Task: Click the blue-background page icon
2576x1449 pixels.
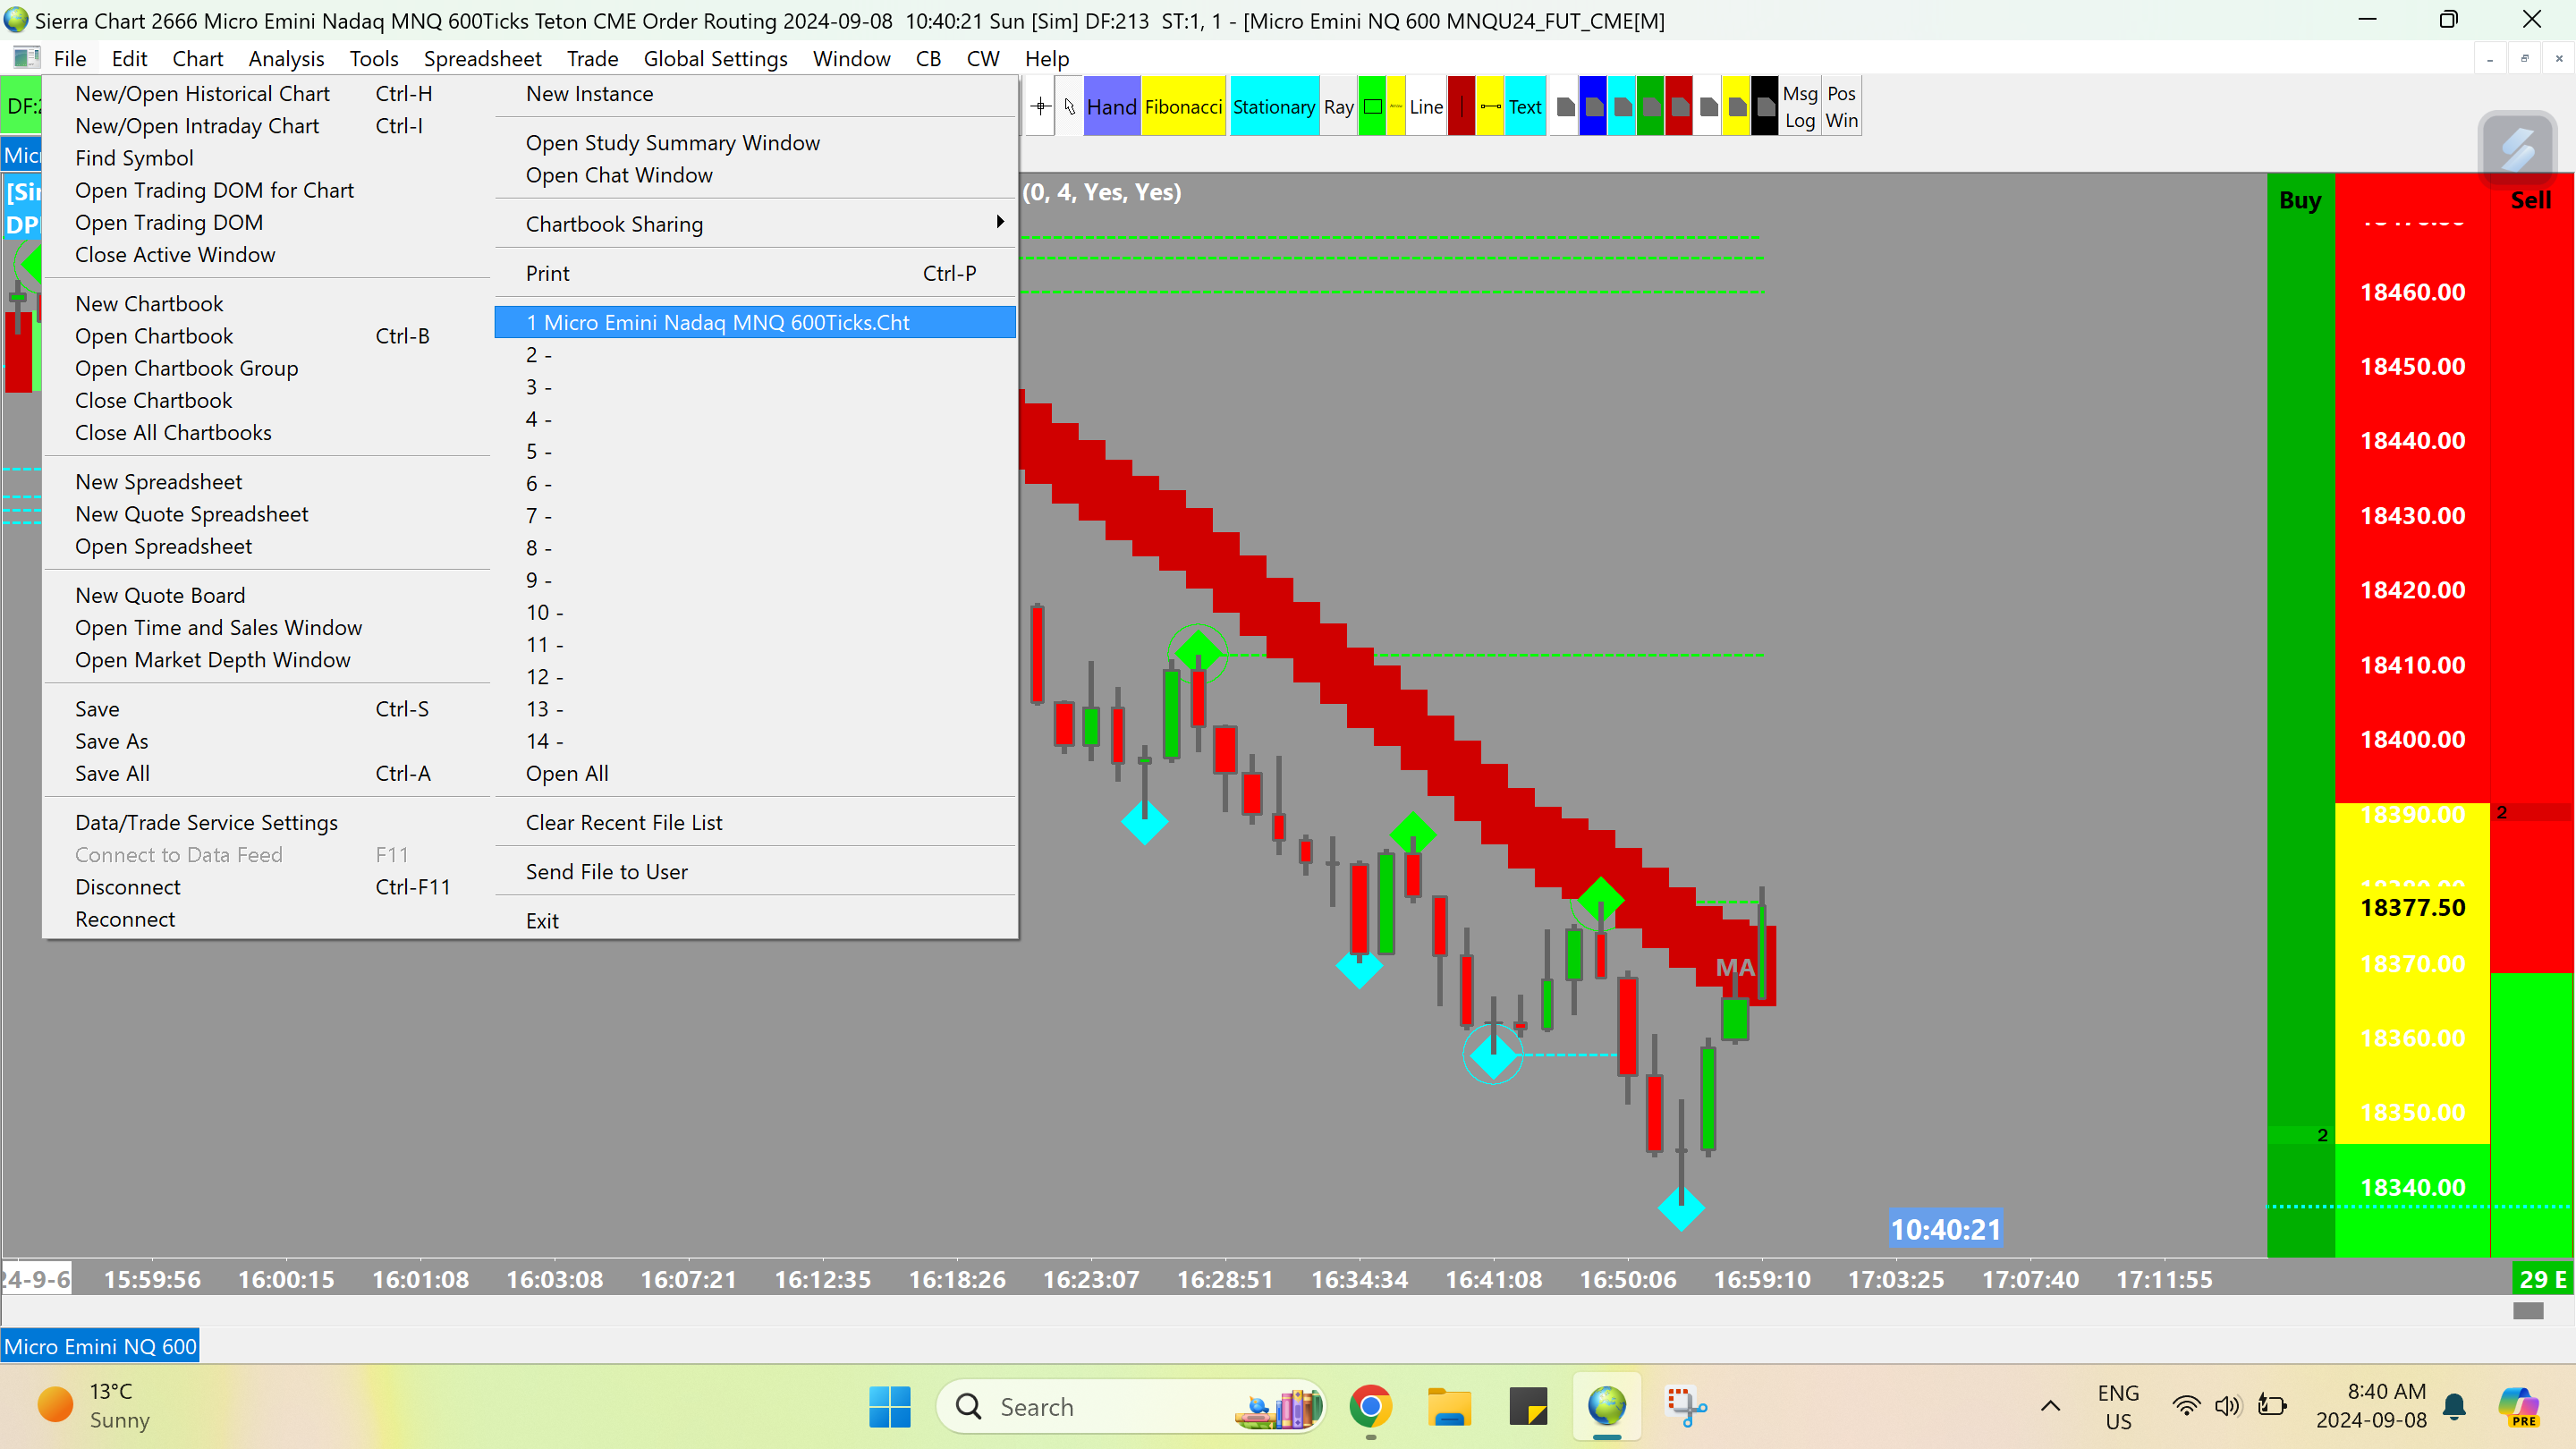Action: click(1594, 106)
